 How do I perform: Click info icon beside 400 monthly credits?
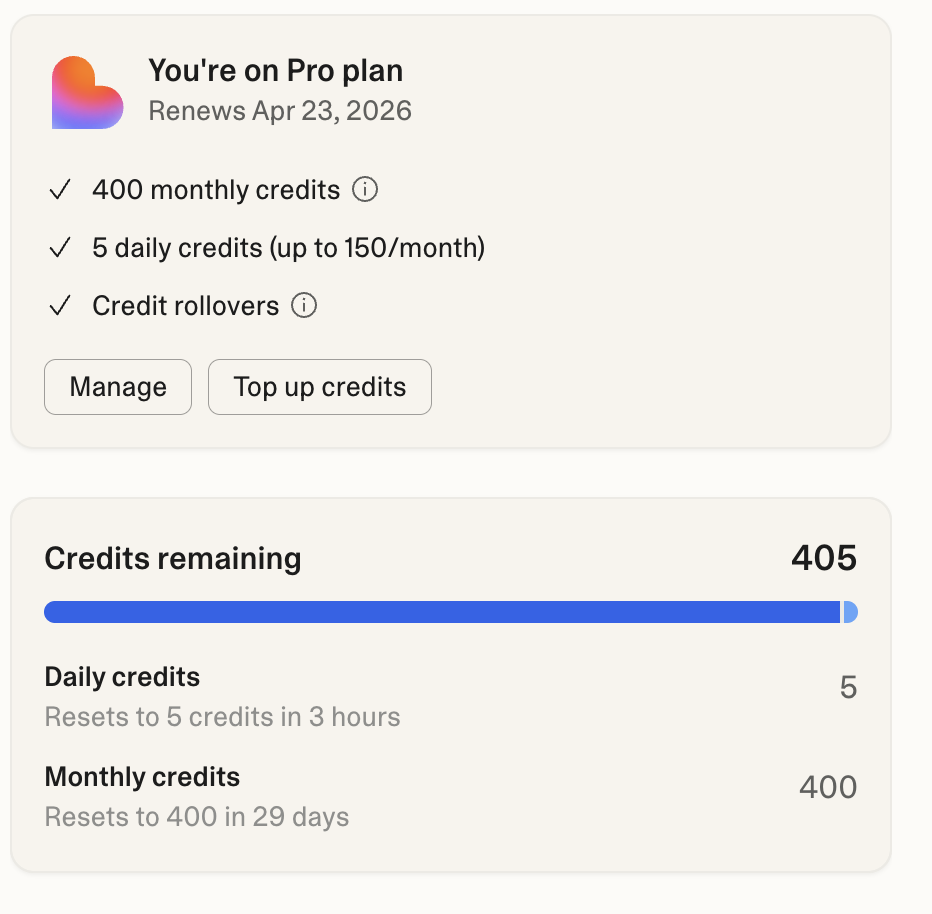[366, 189]
